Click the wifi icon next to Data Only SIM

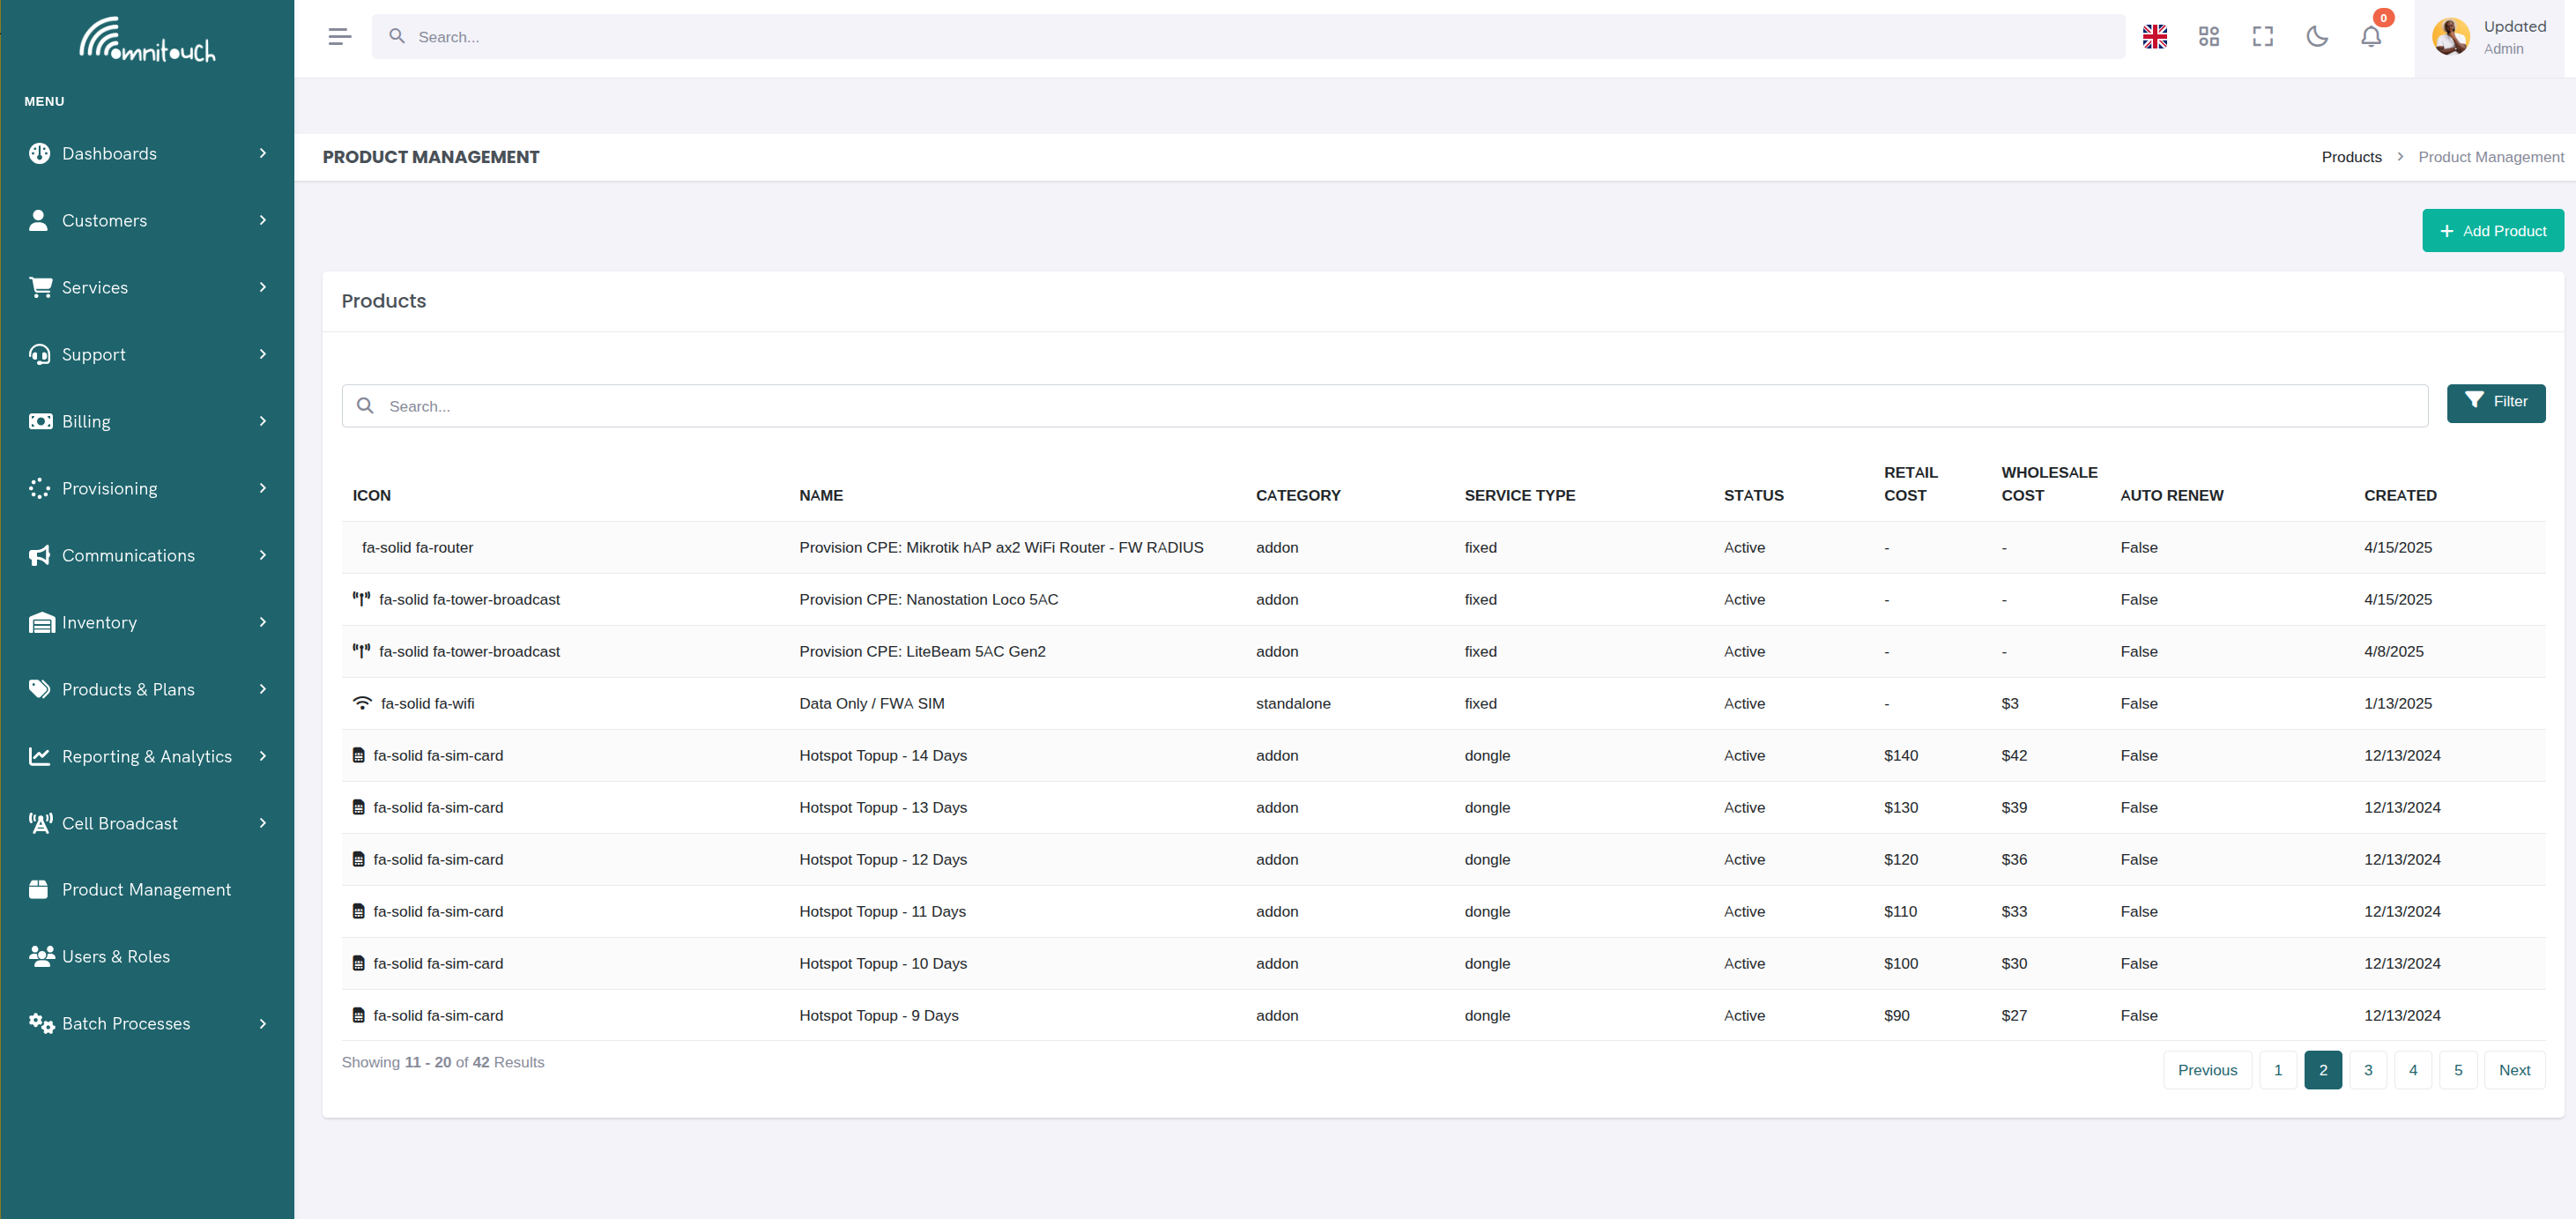pos(361,702)
